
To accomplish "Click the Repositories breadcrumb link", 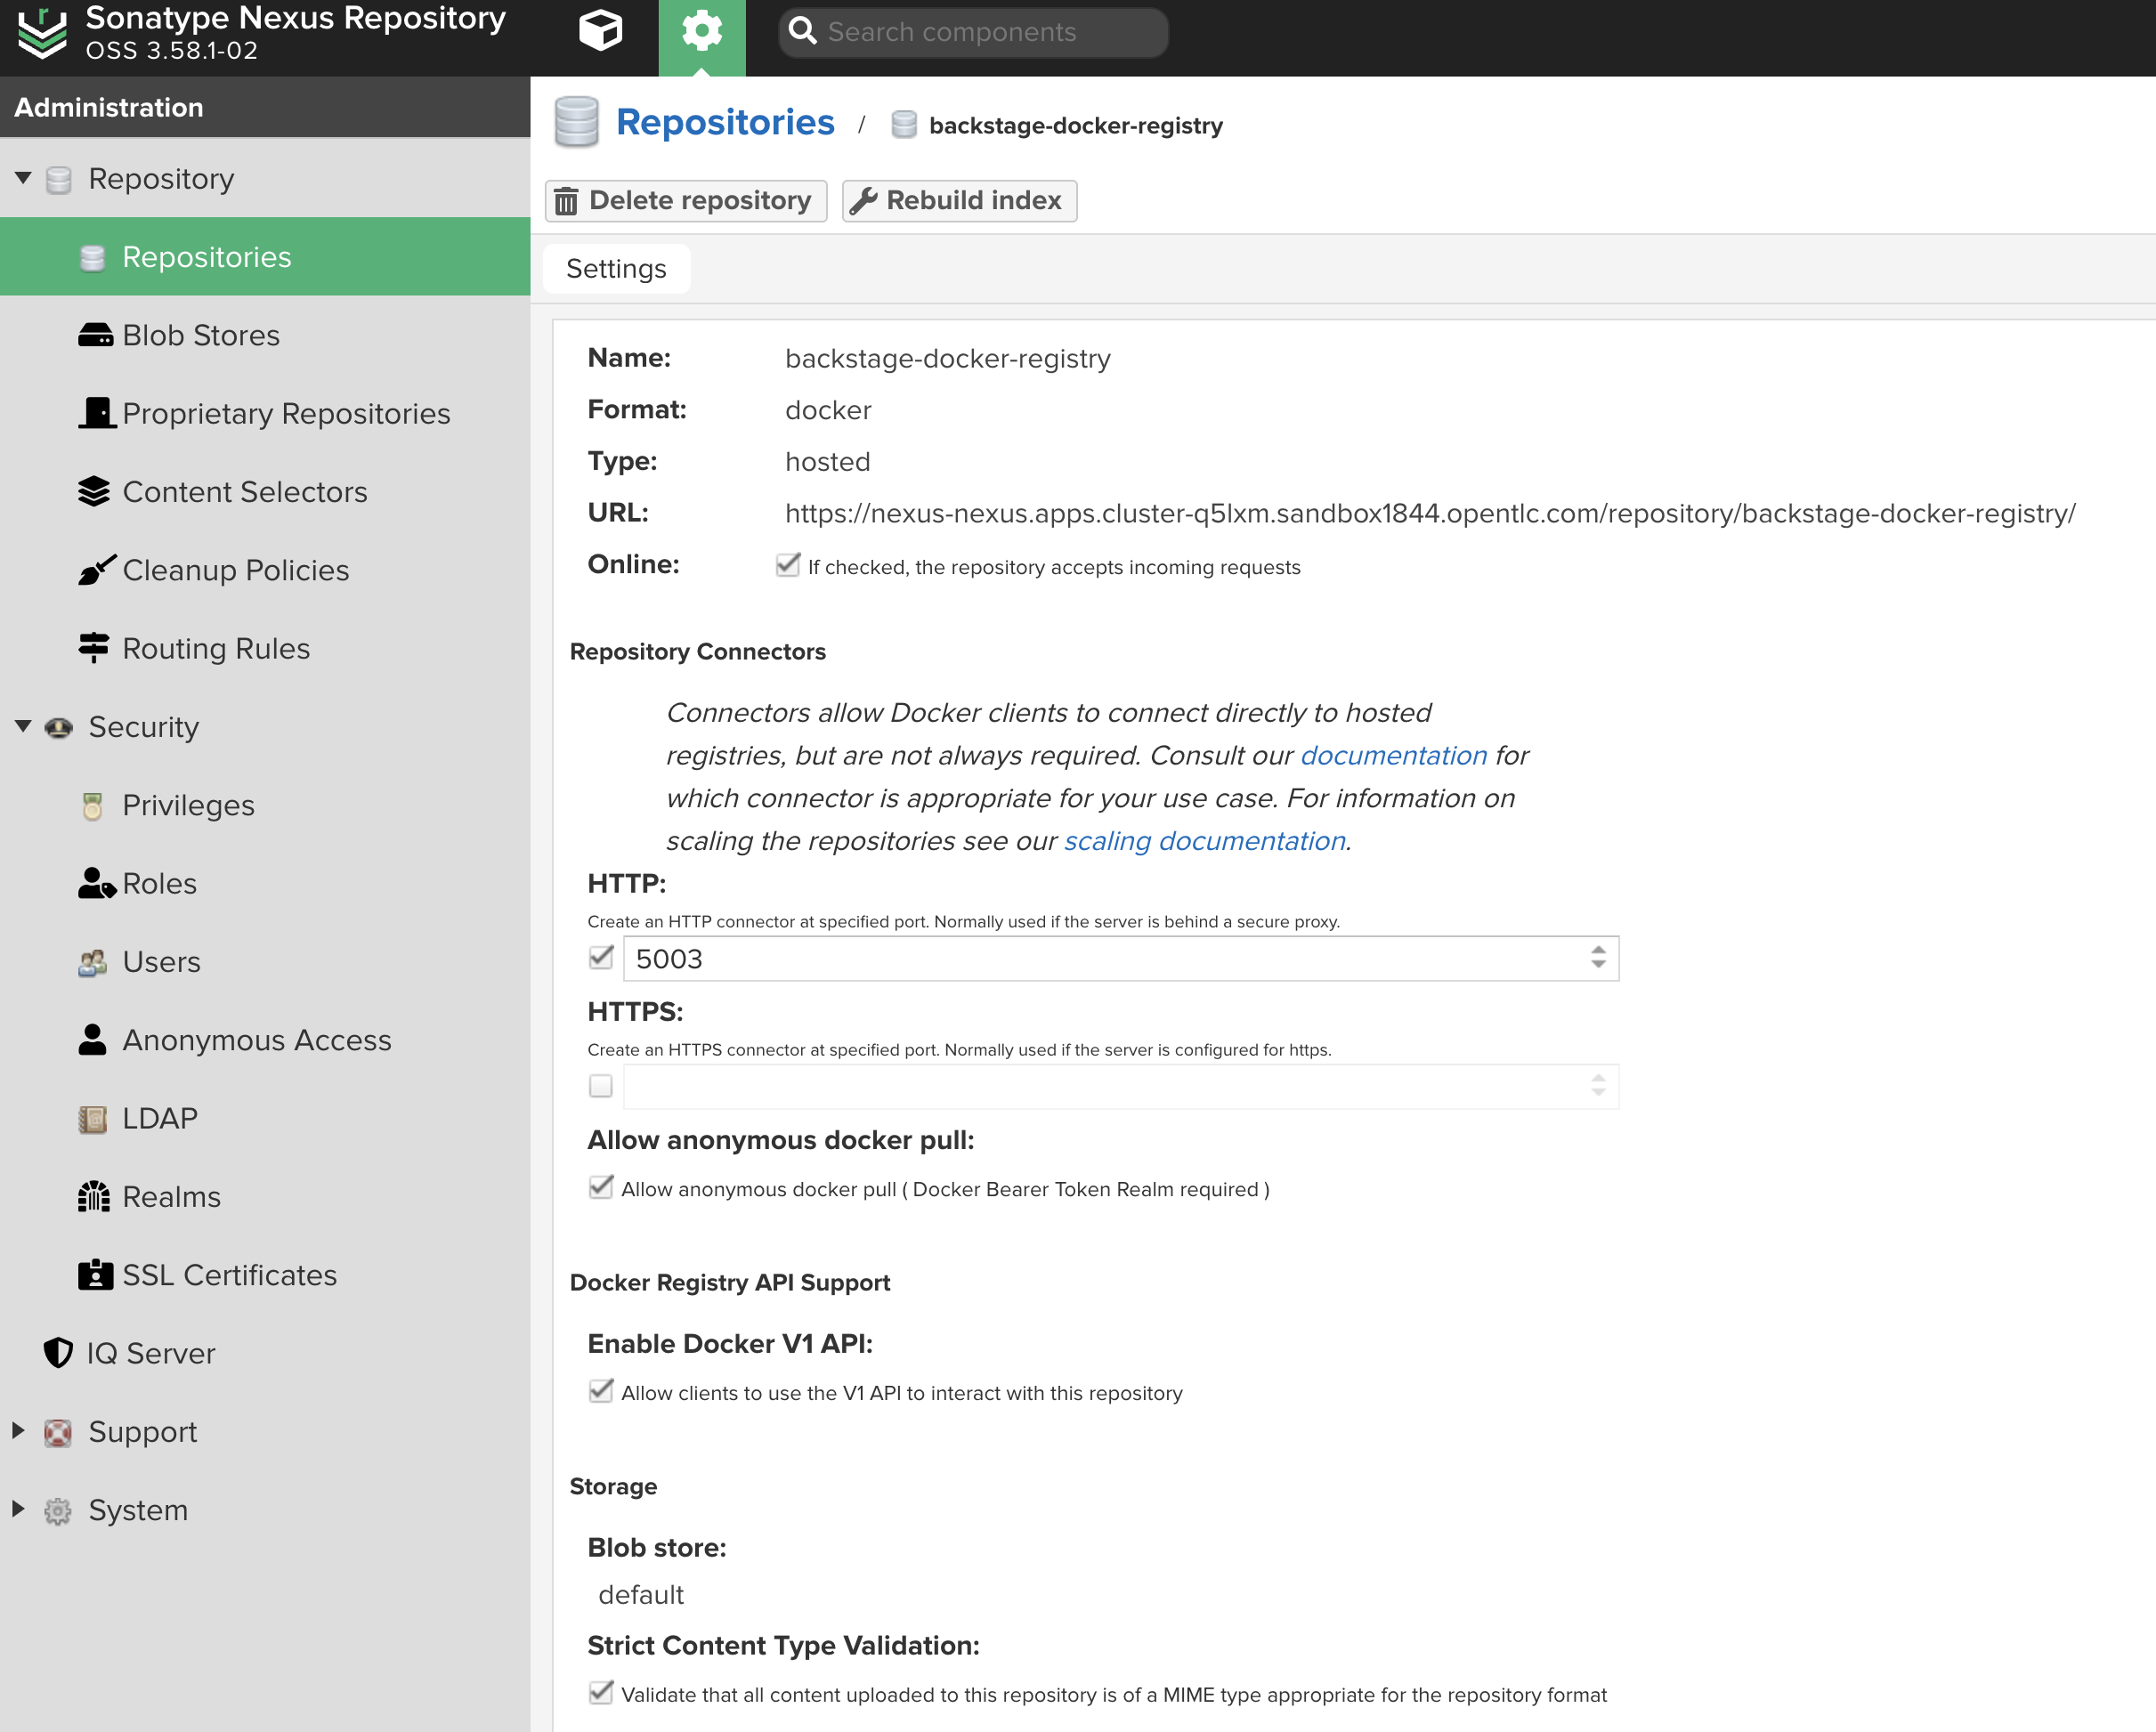I will [x=725, y=122].
